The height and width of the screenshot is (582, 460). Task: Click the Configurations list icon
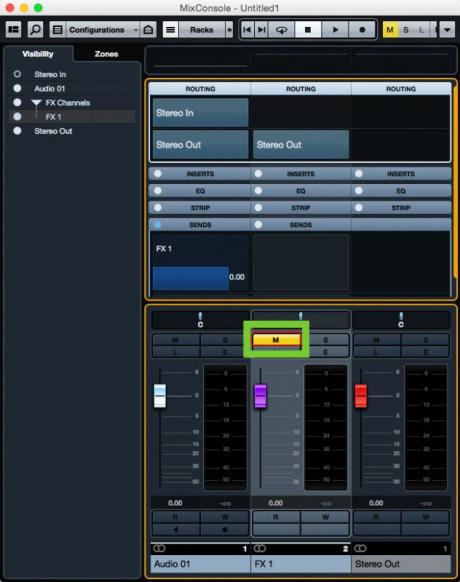click(x=58, y=30)
